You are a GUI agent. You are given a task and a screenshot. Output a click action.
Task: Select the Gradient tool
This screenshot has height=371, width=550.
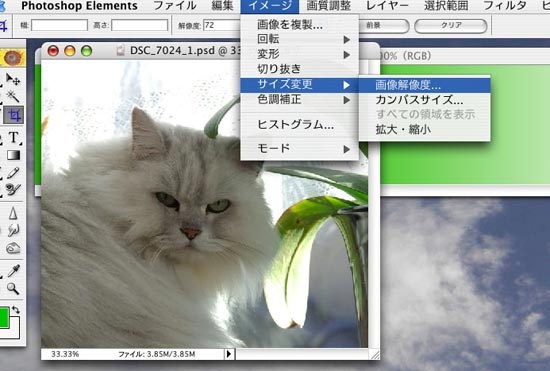click(x=13, y=155)
